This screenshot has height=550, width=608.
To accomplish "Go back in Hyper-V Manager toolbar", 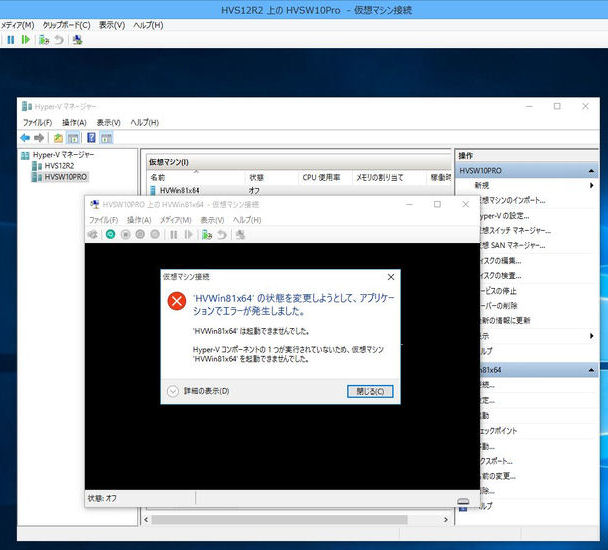I will click(x=25, y=138).
